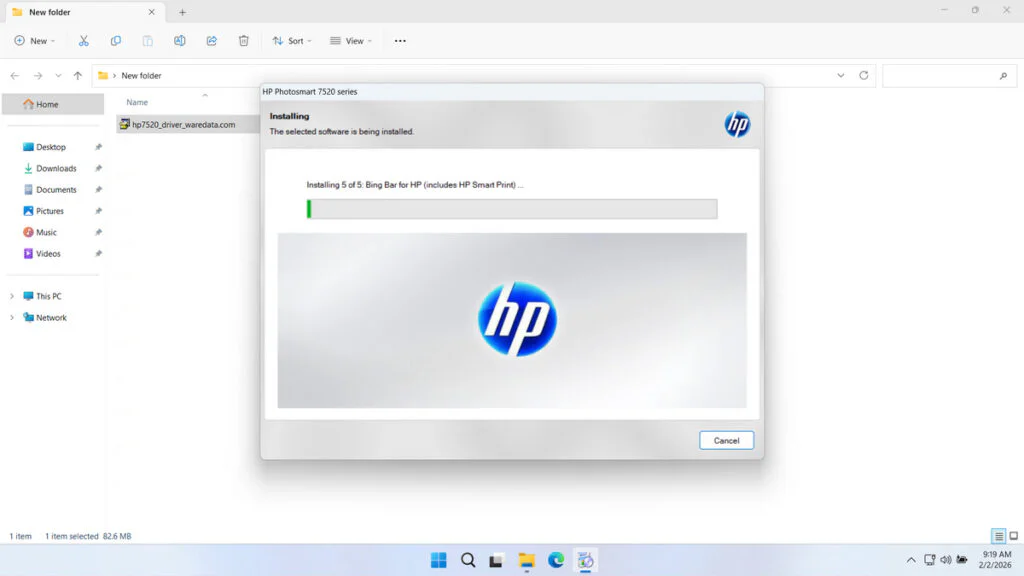Cancel the HP software installation
1024x576 pixels.
pyautogui.click(x=726, y=440)
